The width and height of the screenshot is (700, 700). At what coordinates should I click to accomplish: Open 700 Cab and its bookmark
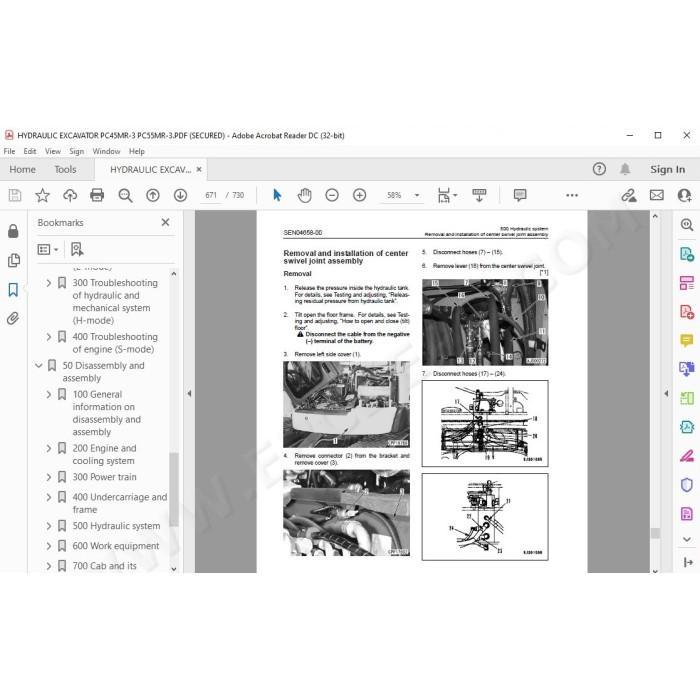pos(104,566)
